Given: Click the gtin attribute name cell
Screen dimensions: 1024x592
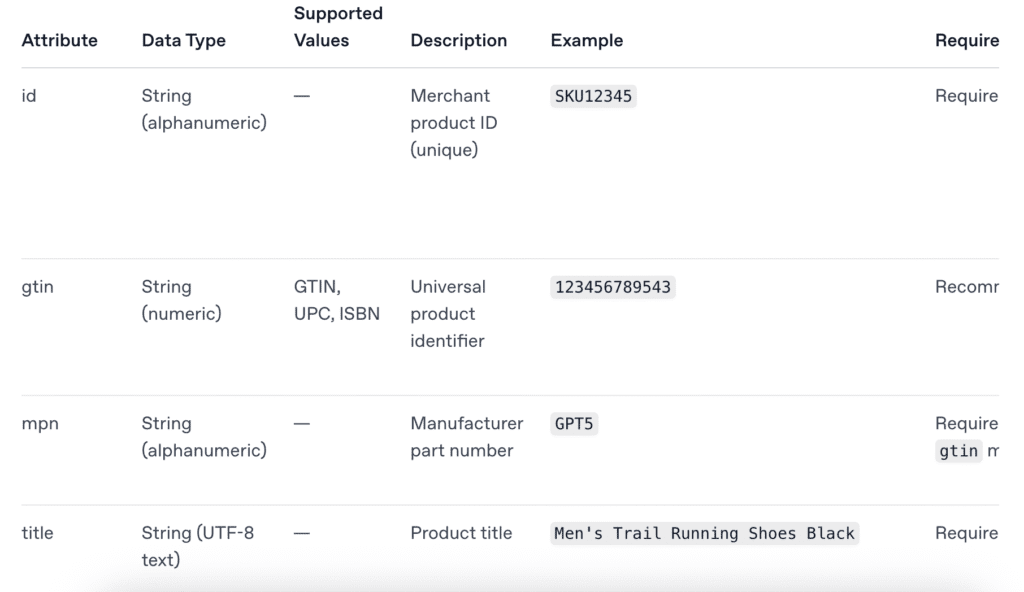Looking at the screenshot, I should click(x=37, y=287).
